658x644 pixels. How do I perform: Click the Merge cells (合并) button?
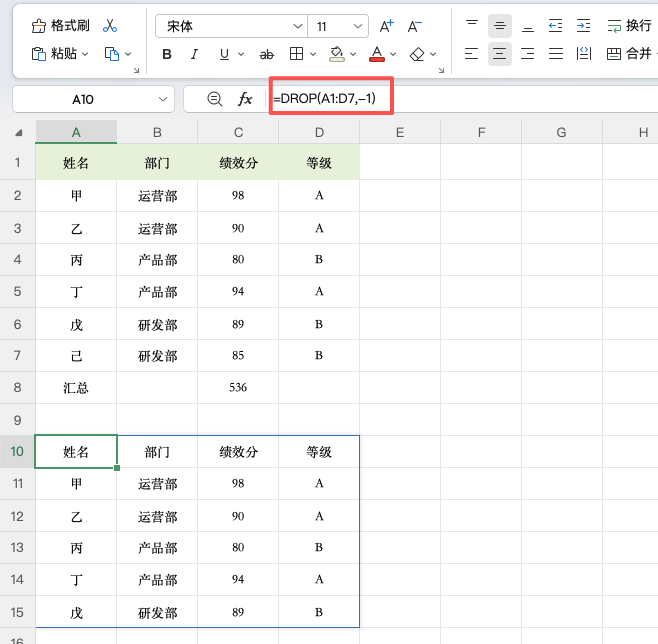tap(629, 54)
